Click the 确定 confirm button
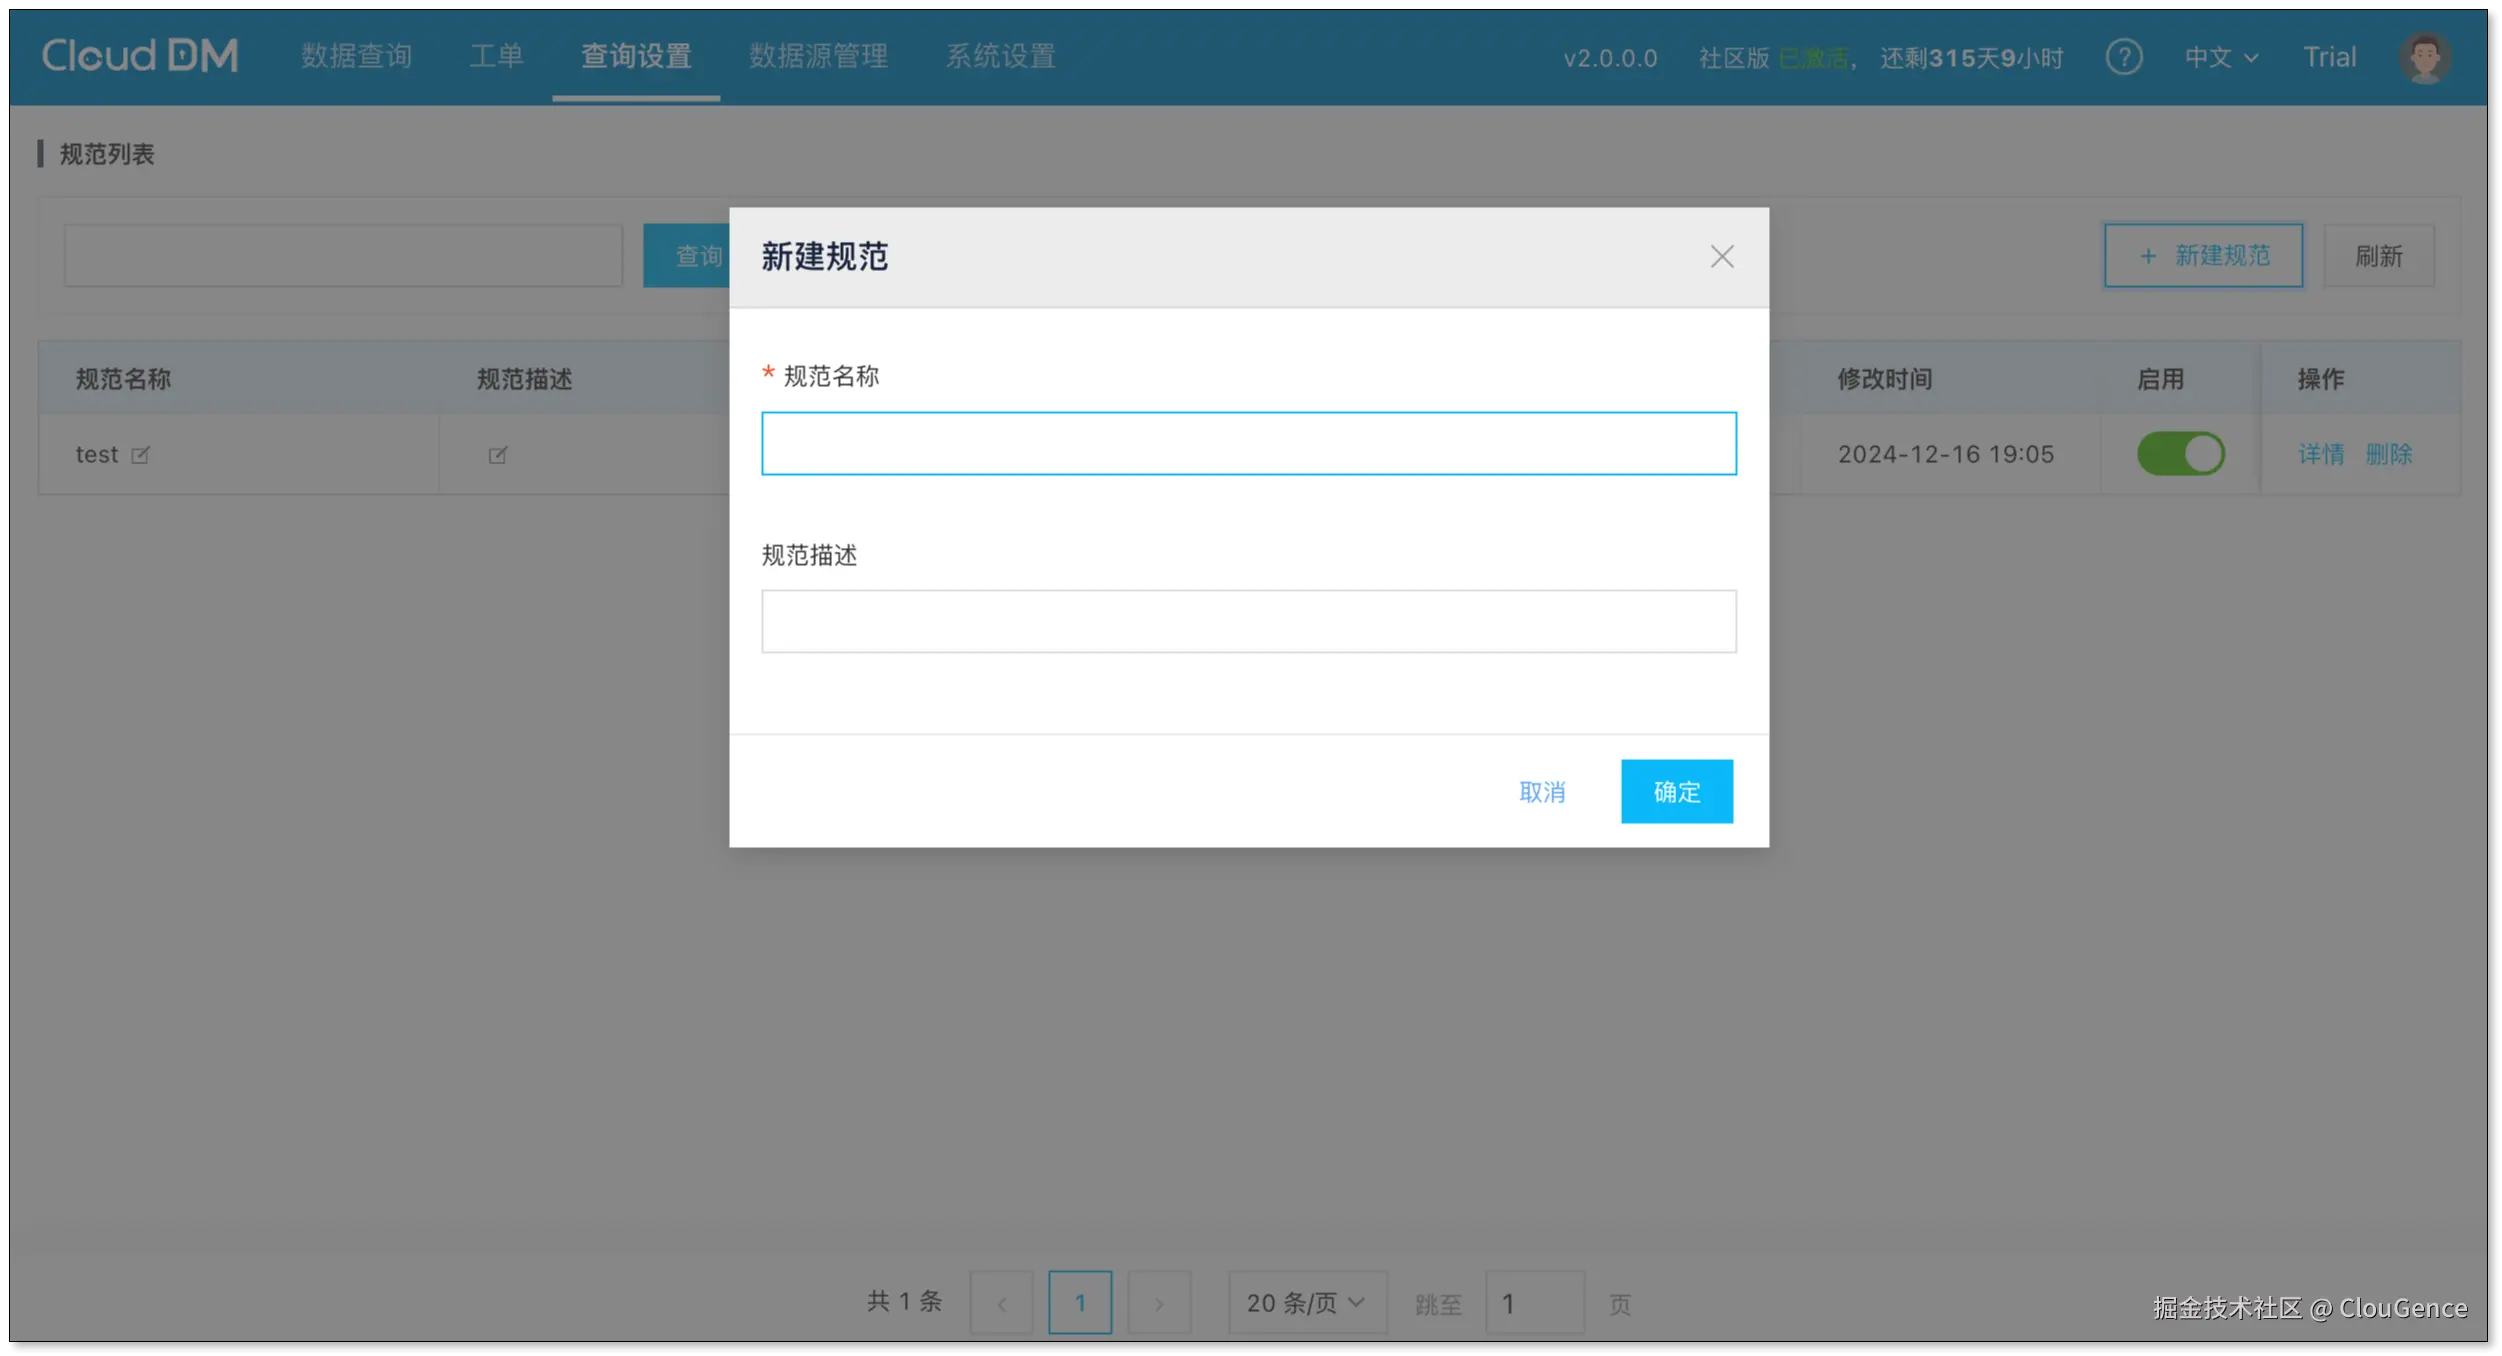This screenshot has height=1356, width=2502. point(1676,792)
